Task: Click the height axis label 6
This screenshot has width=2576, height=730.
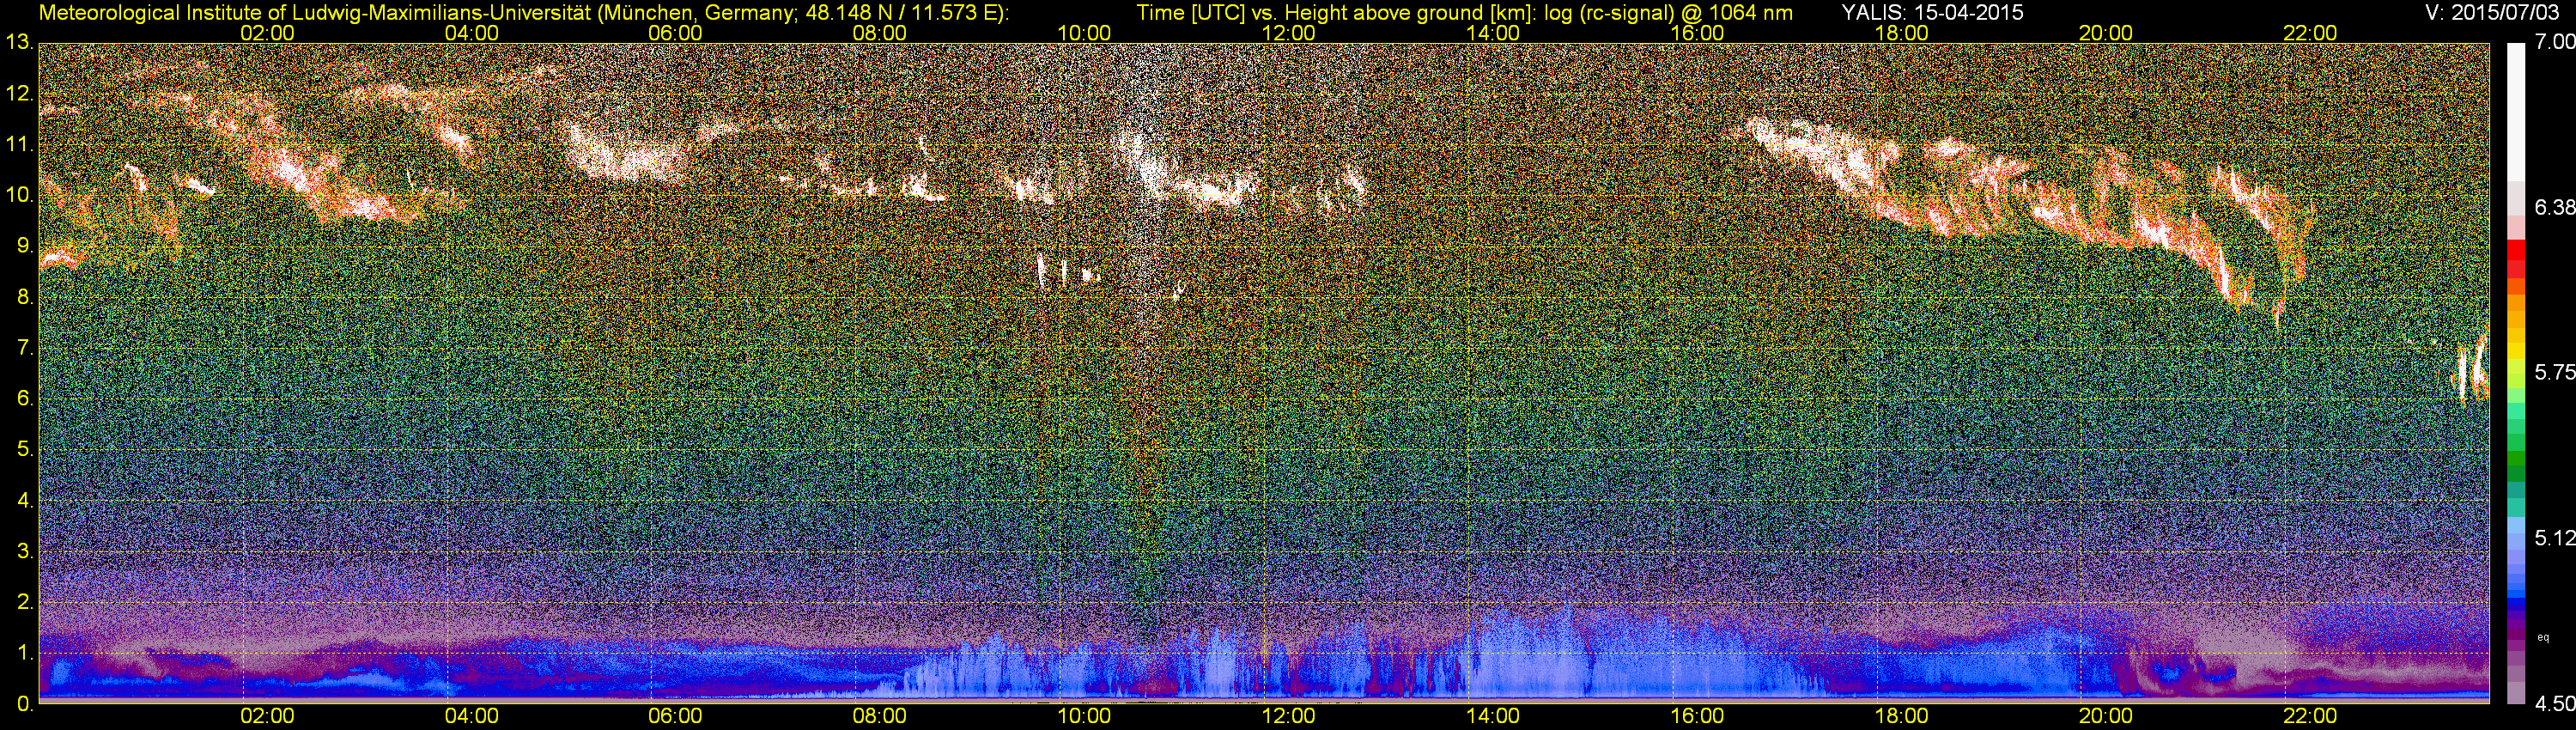Action: [x=24, y=399]
